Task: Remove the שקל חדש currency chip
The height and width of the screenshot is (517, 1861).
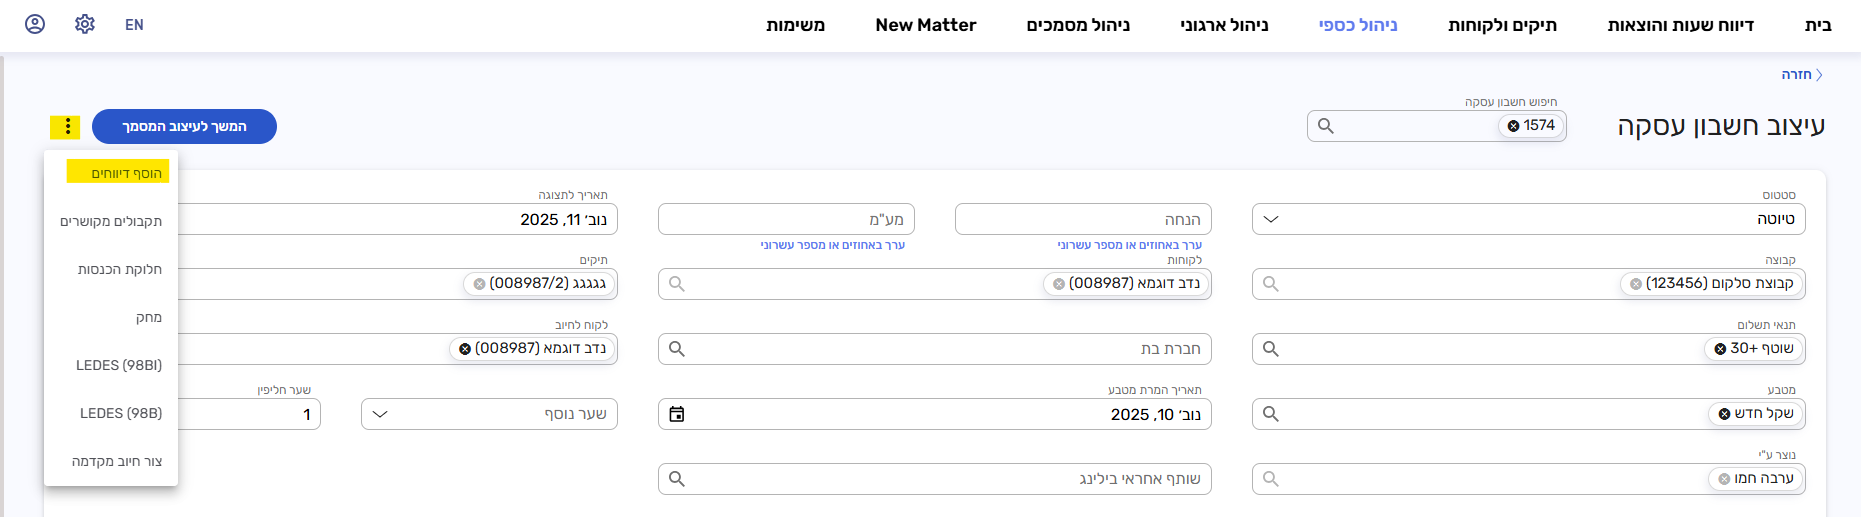Action: (1725, 414)
